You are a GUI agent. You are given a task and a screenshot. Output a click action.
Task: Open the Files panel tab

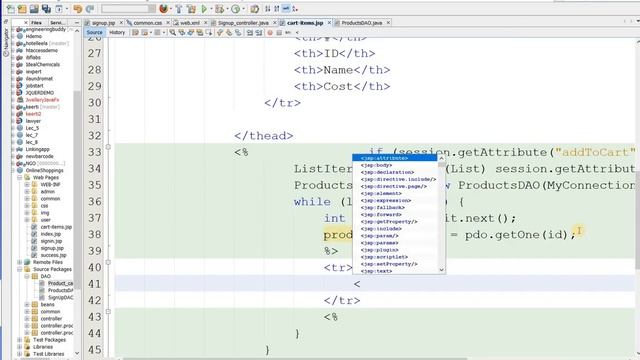pos(36,23)
